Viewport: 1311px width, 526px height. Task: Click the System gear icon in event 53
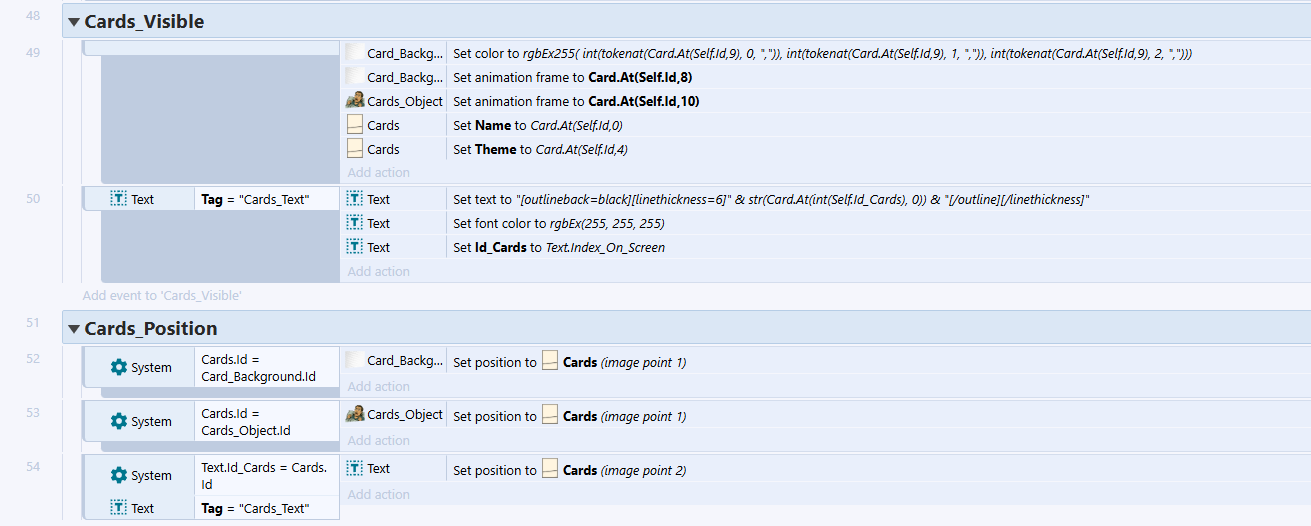point(119,421)
